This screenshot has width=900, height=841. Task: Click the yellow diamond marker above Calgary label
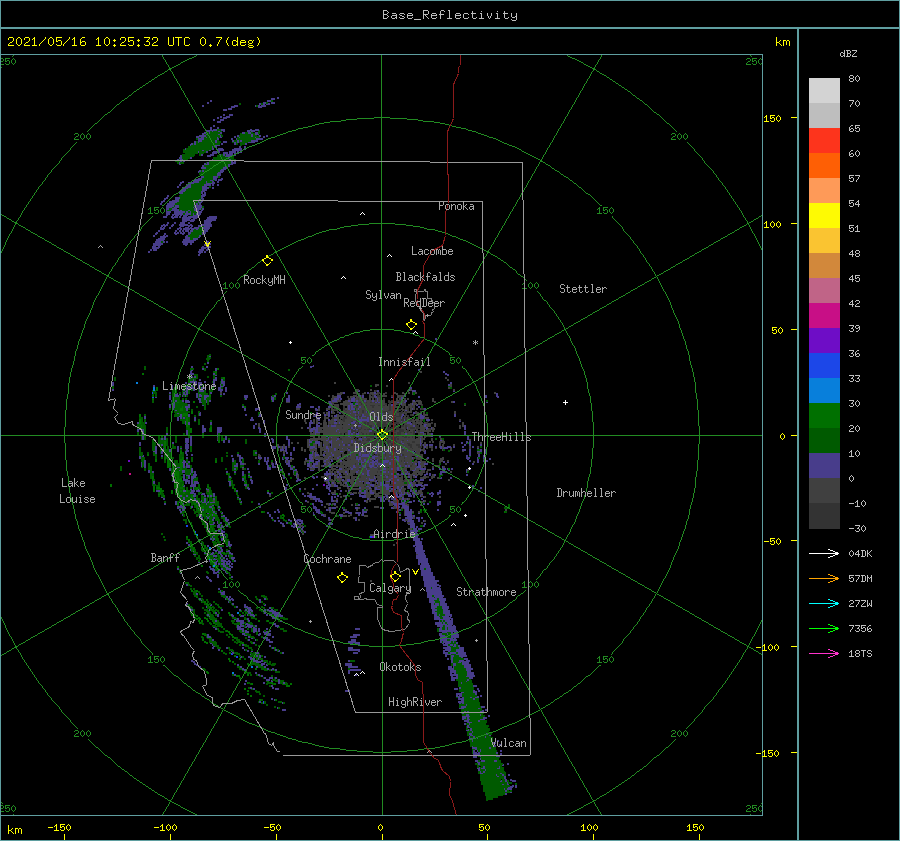tap(395, 576)
